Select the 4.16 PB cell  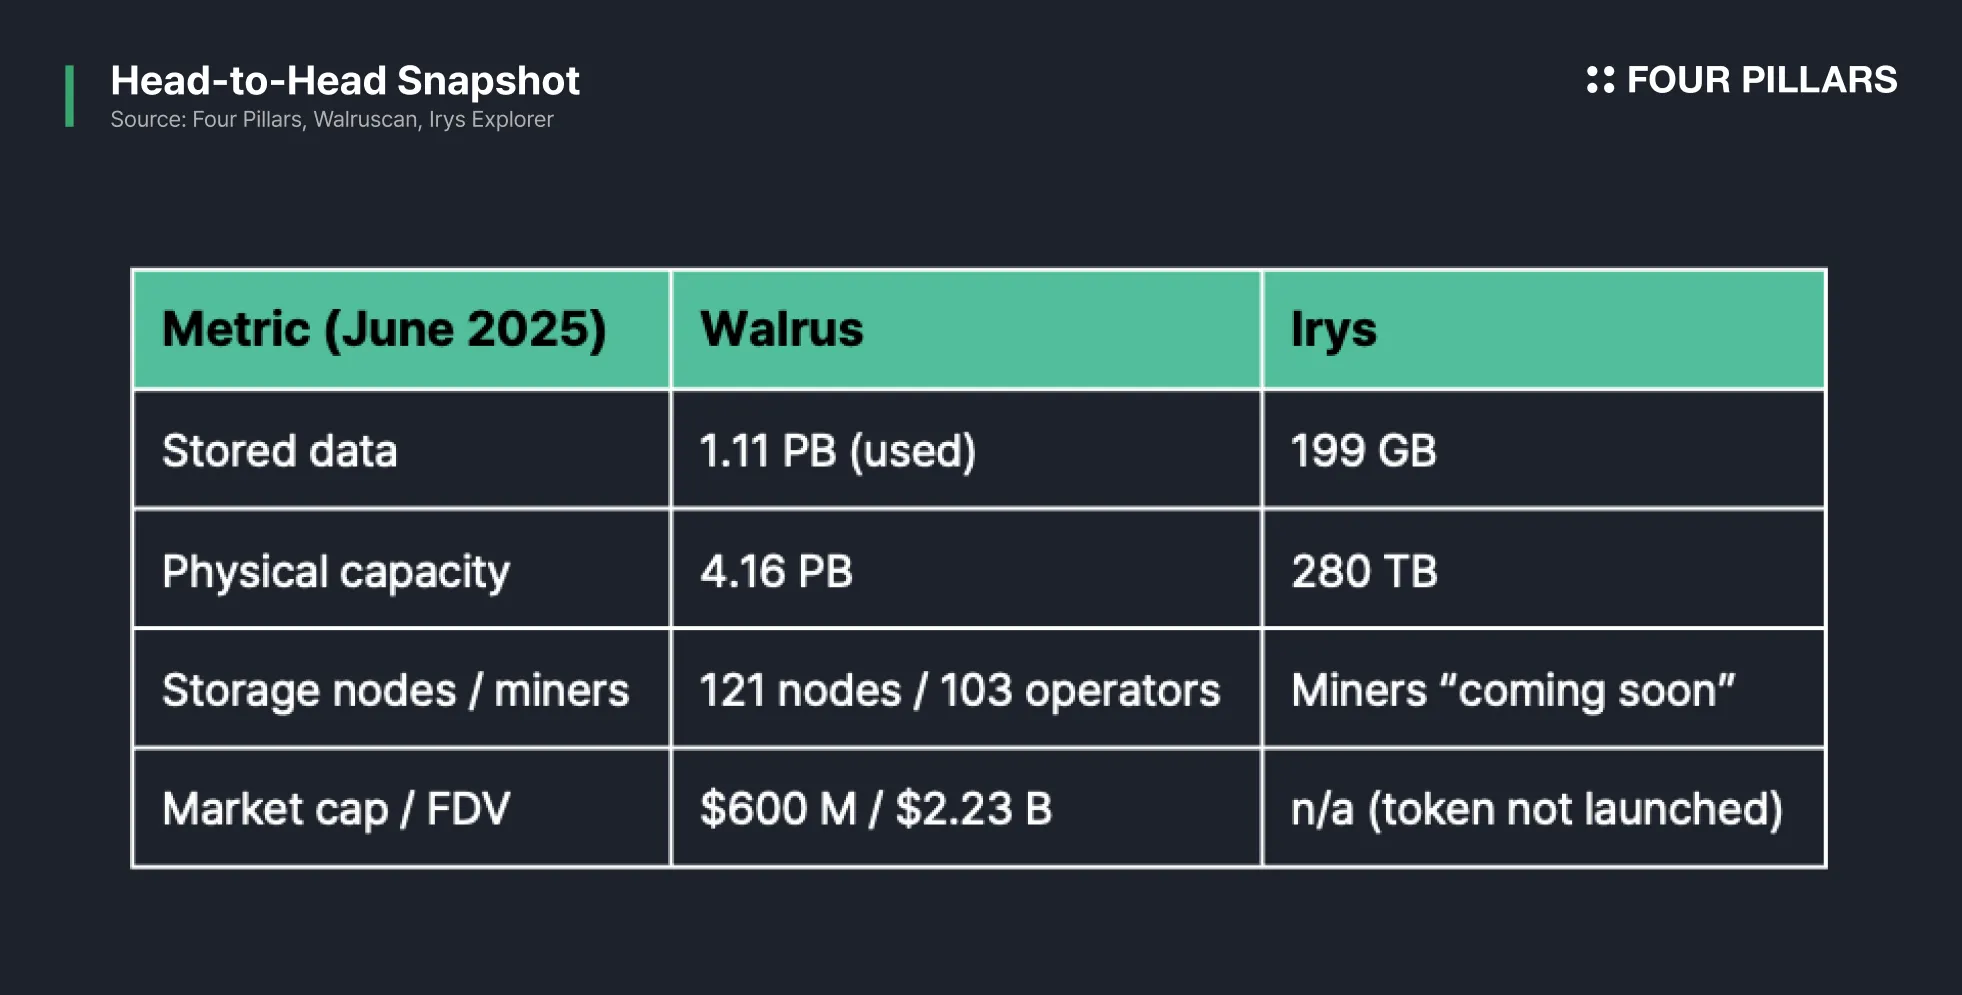pos(776,571)
